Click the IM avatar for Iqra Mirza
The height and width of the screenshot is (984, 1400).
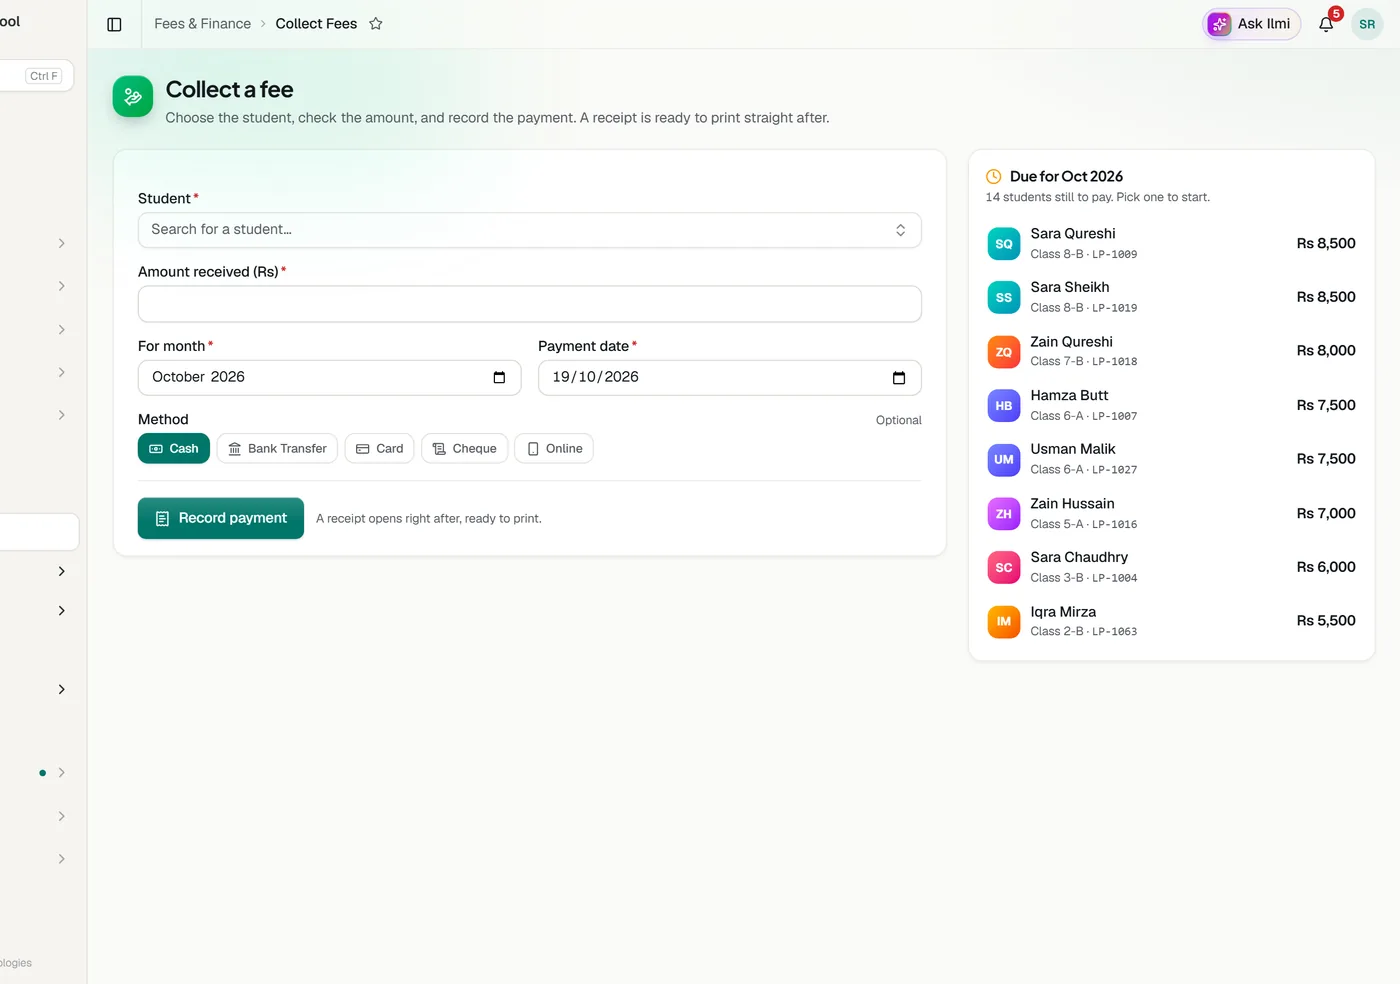tap(1004, 621)
